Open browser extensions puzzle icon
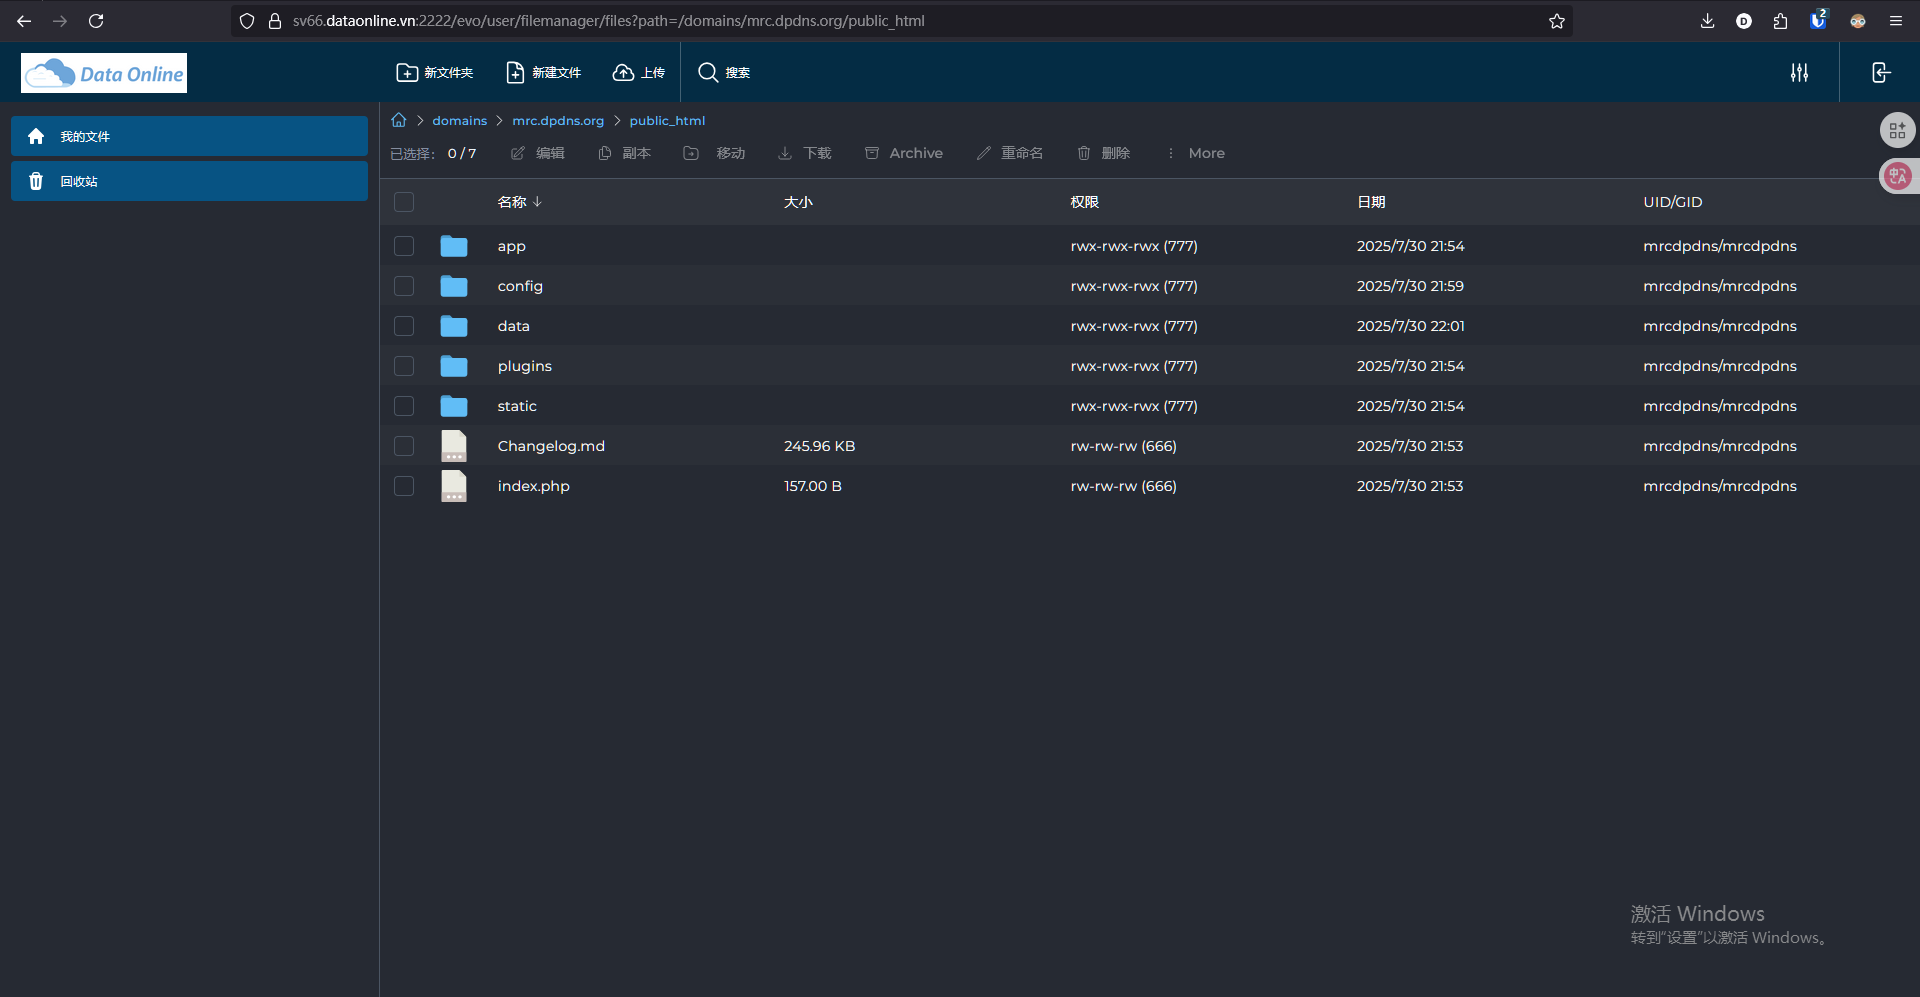Image resolution: width=1920 pixels, height=997 pixels. pyautogui.click(x=1780, y=21)
